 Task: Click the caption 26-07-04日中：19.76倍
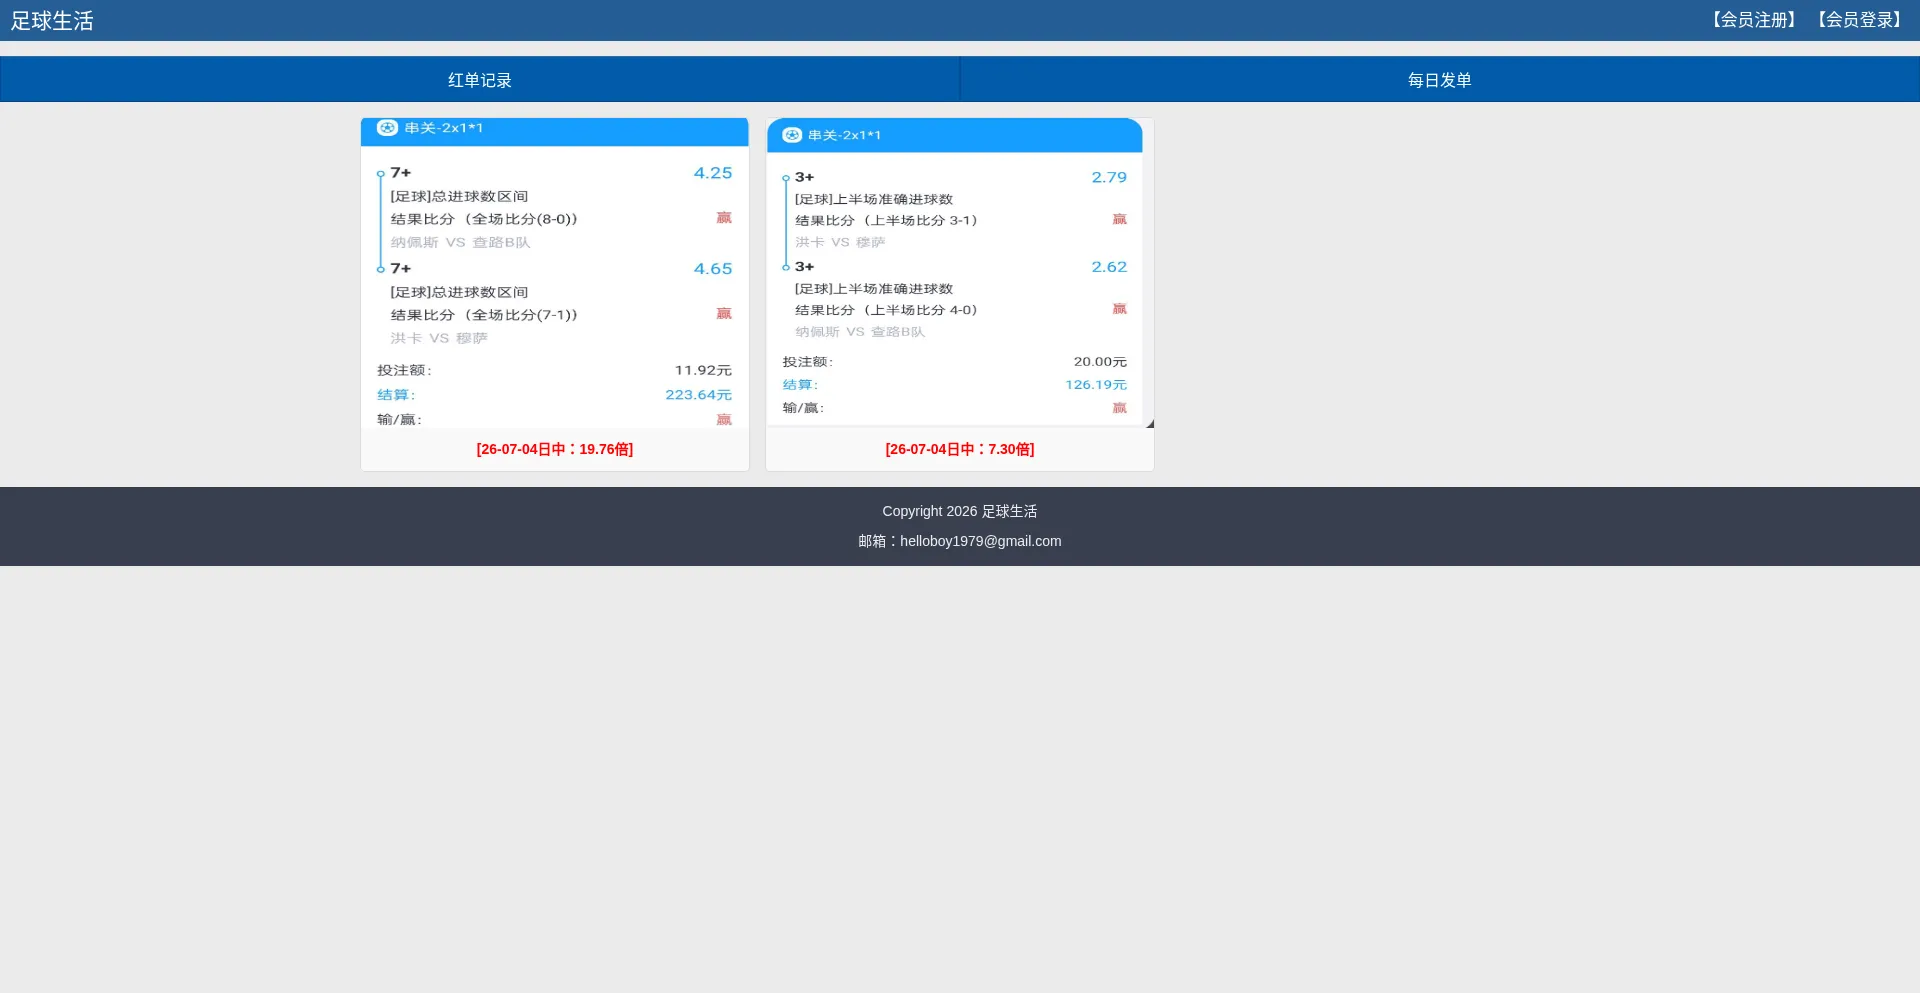[555, 449]
